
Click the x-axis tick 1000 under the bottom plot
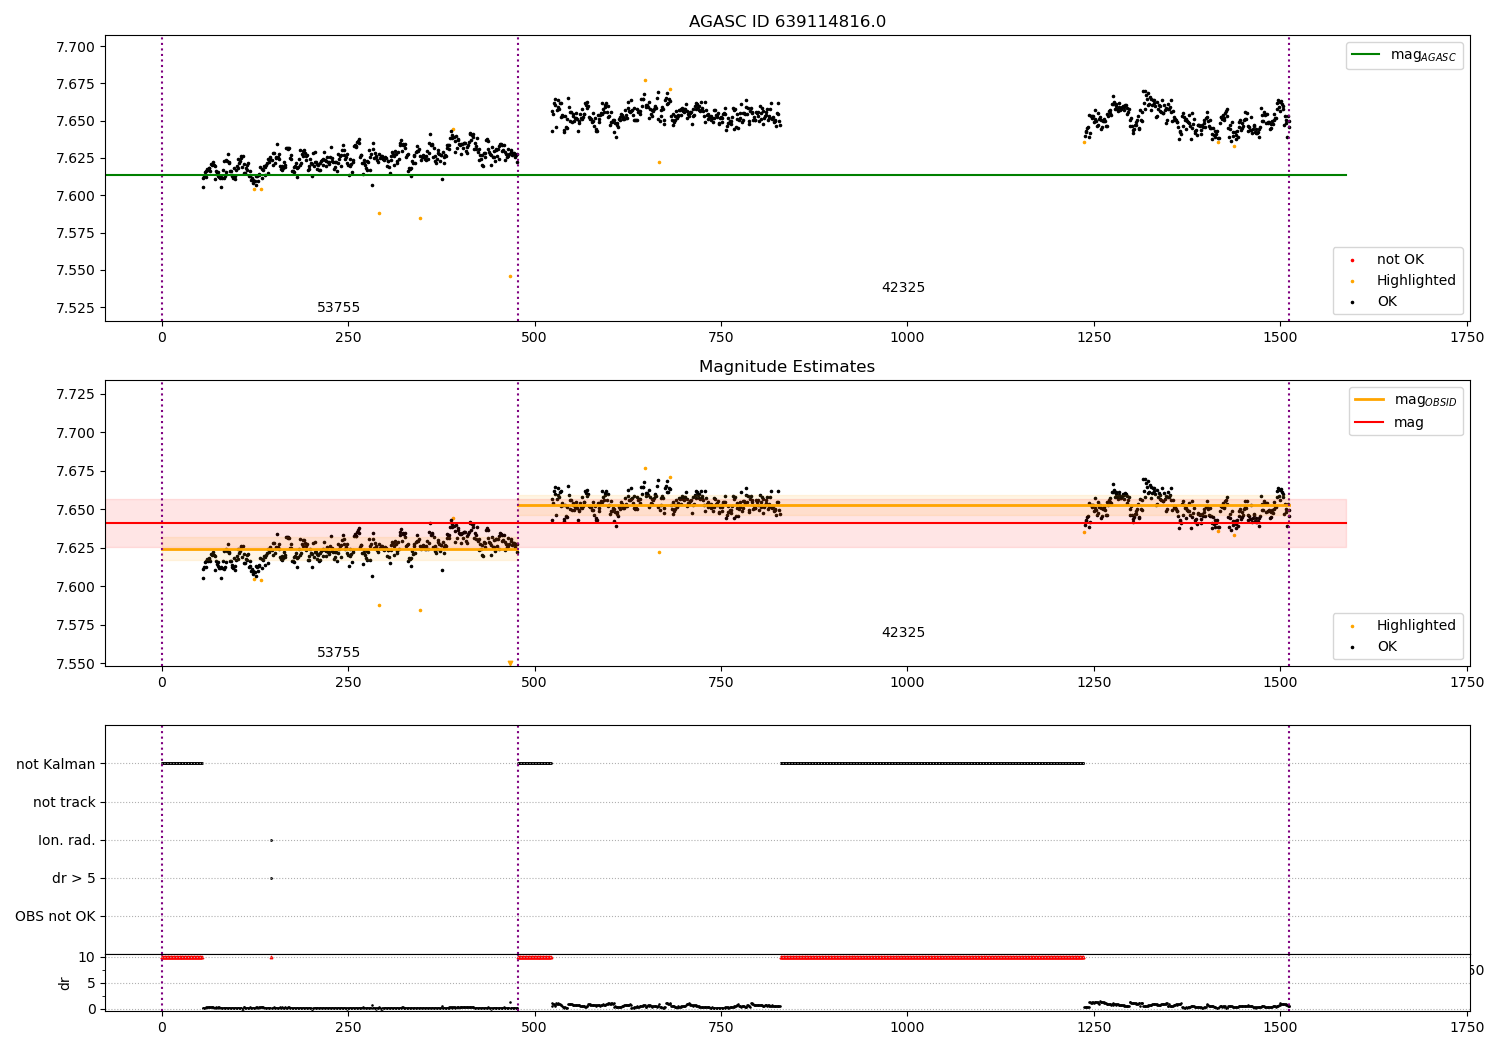(907, 1027)
